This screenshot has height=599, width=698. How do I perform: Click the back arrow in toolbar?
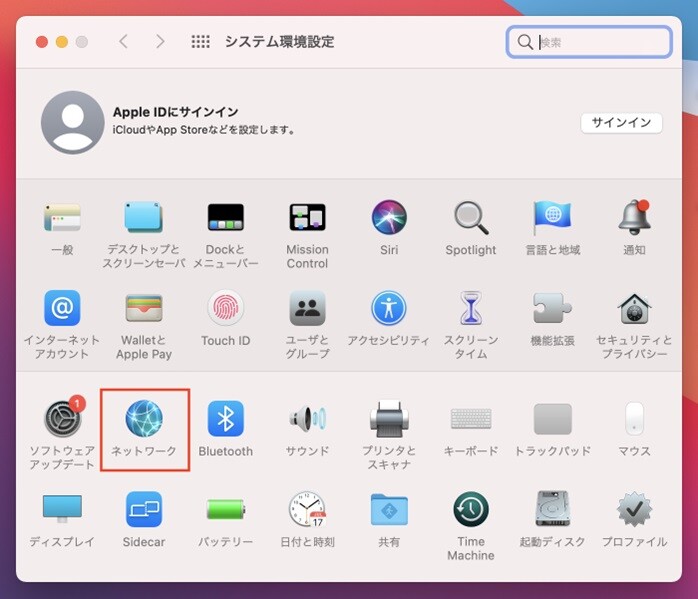pyautogui.click(x=124, y=42)
